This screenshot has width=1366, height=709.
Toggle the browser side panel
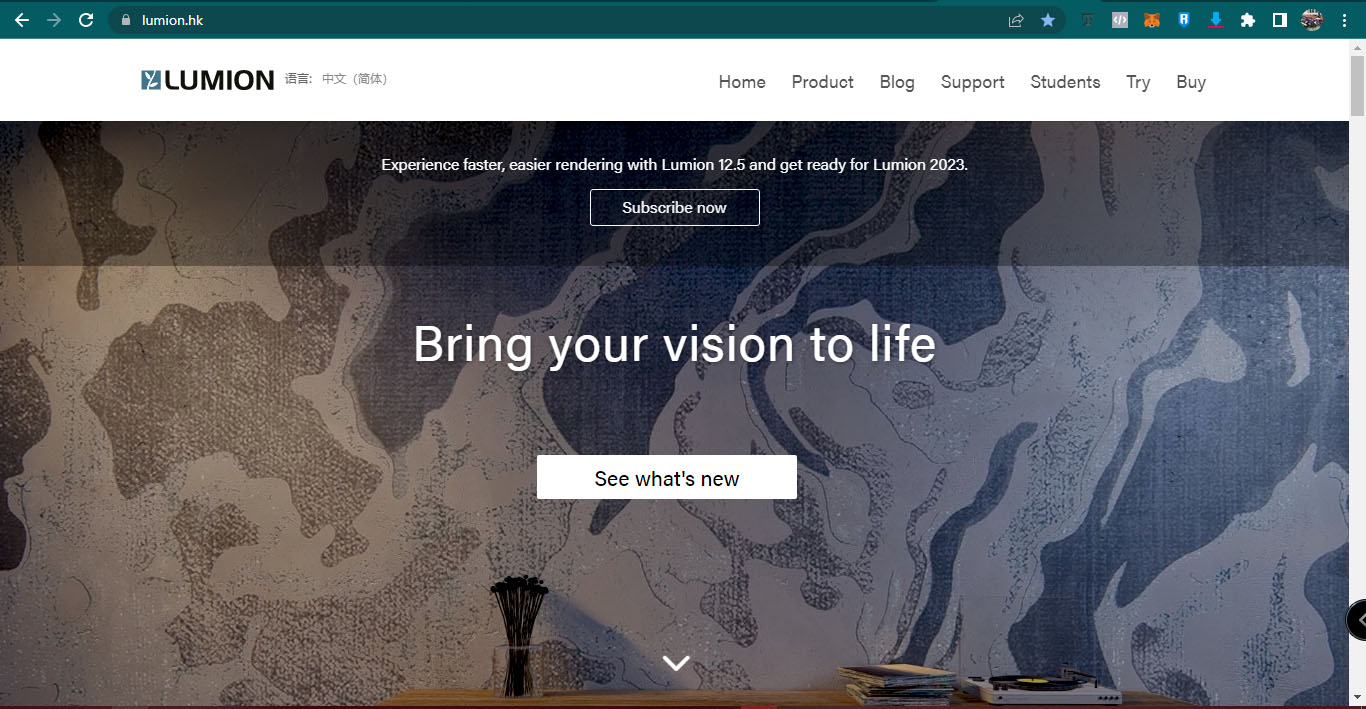[1279, 20]
